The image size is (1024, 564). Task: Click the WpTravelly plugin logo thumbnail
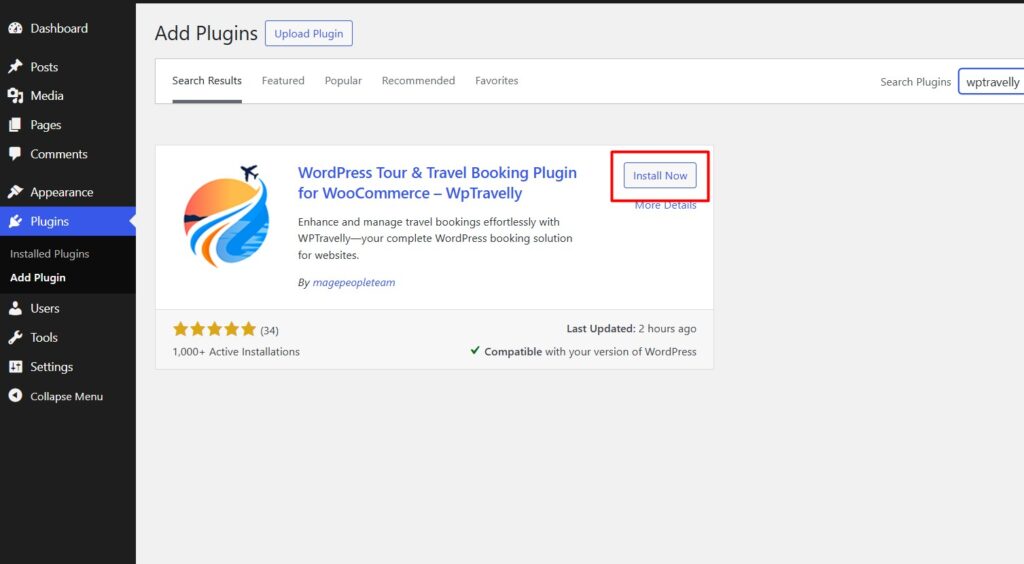[x=226, y=217]
